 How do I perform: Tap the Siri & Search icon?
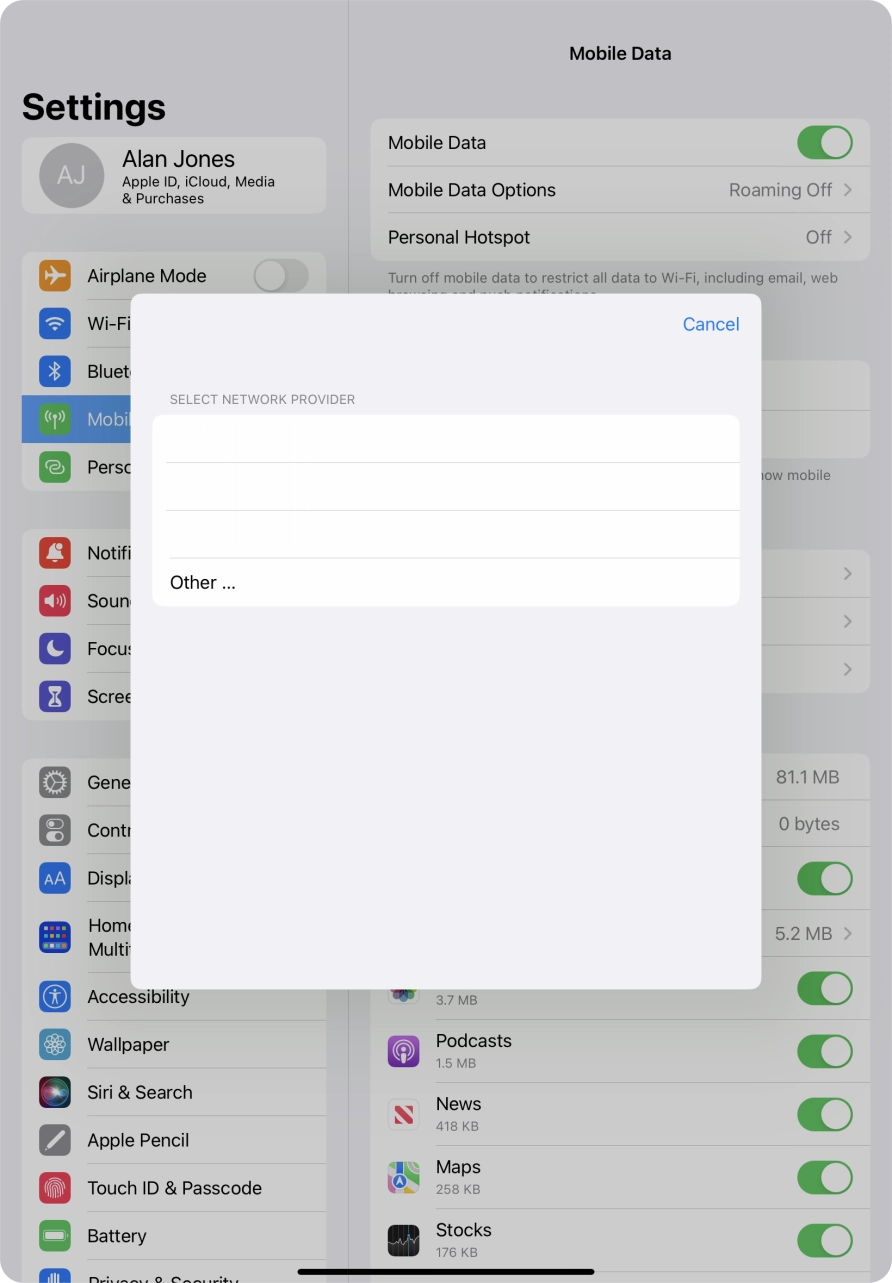(x=55, y=1092)
